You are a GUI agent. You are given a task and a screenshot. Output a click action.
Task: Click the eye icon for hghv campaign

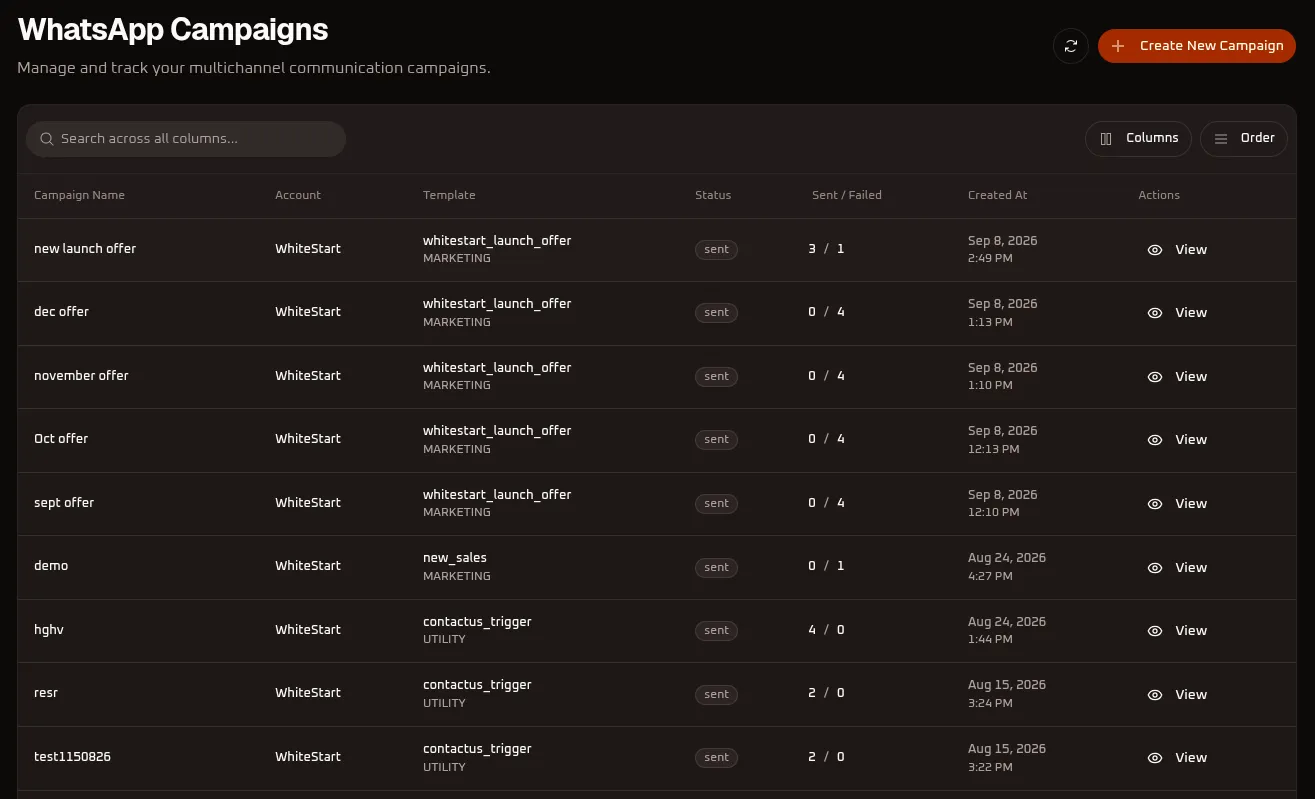coord(1155,631)
